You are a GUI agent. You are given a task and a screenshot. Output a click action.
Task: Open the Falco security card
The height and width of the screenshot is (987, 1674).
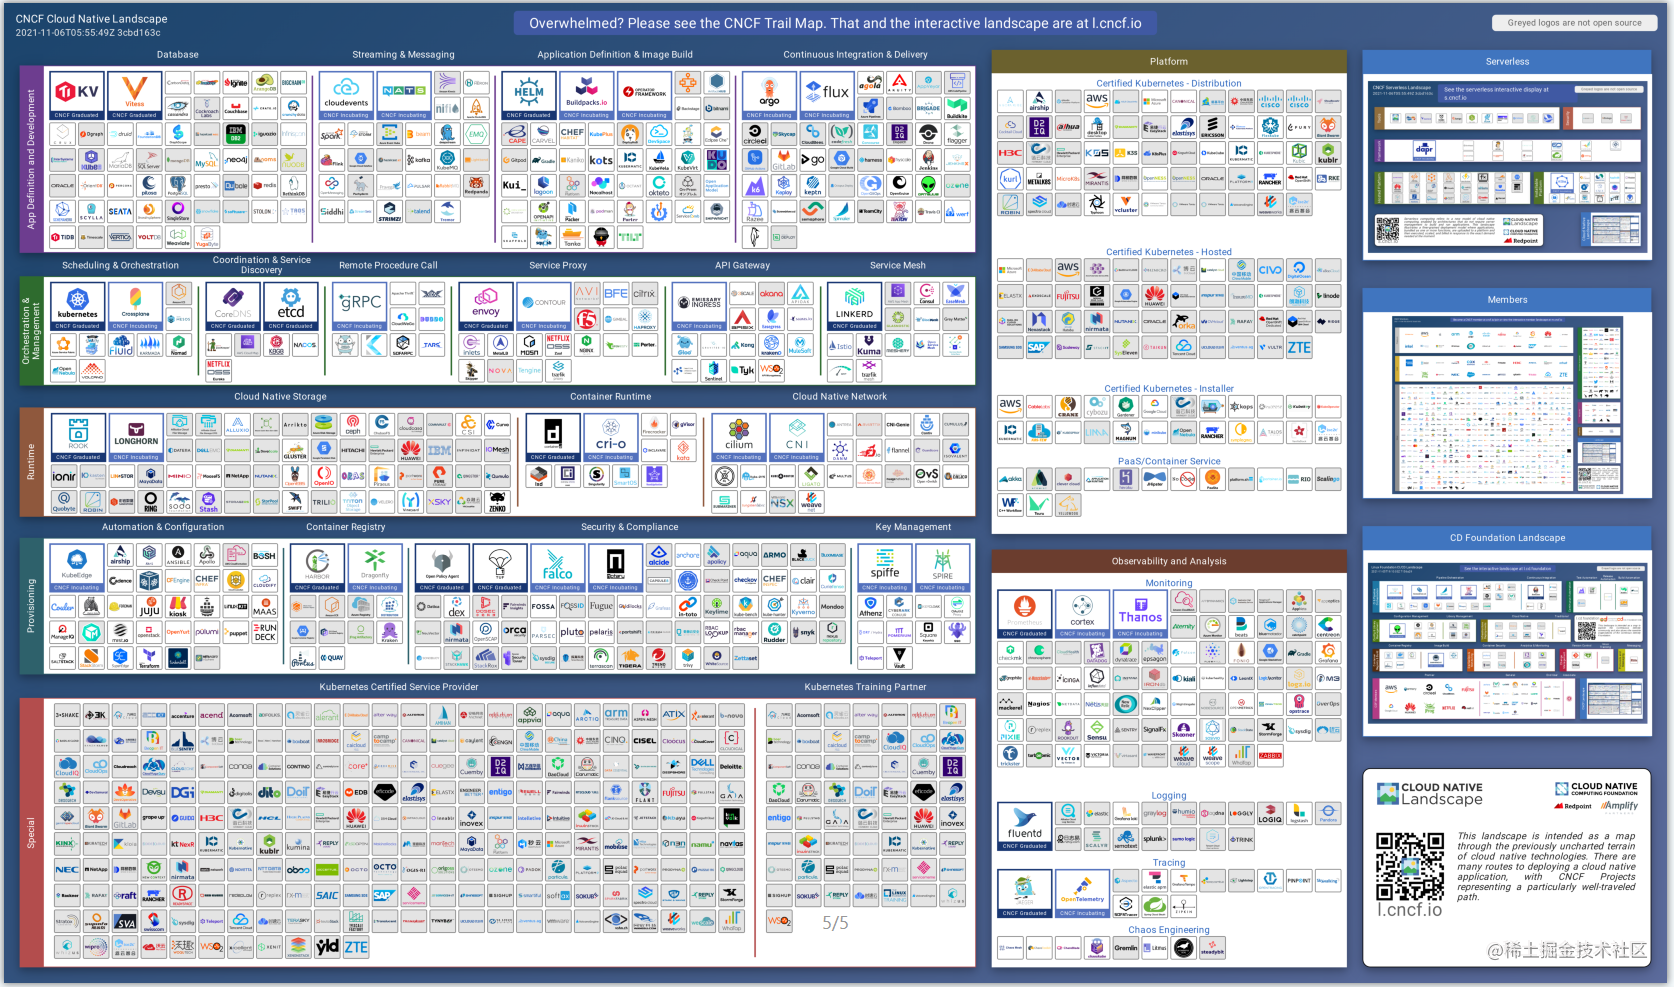click(x=558, y=567)
